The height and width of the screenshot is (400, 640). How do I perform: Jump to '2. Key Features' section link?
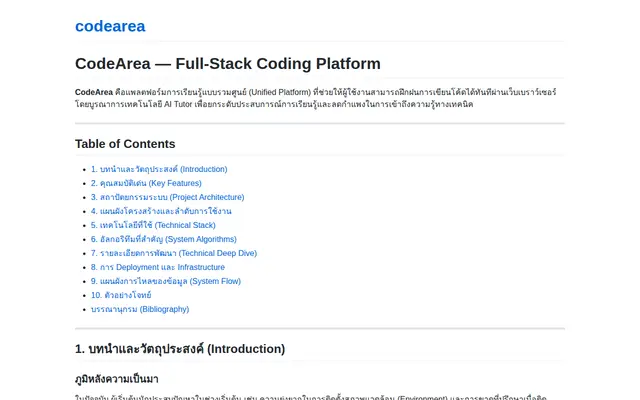click(x=146, y=183)
